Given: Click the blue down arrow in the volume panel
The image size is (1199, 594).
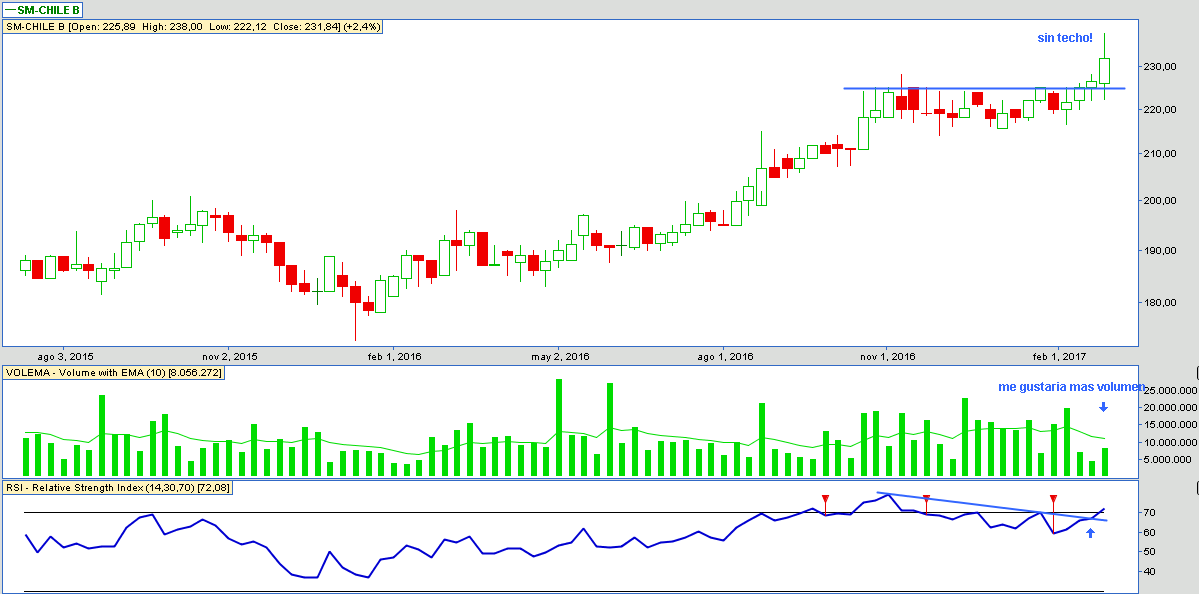Looking at the screenshot, I should pyautogui.click(x=1103, y=407).
